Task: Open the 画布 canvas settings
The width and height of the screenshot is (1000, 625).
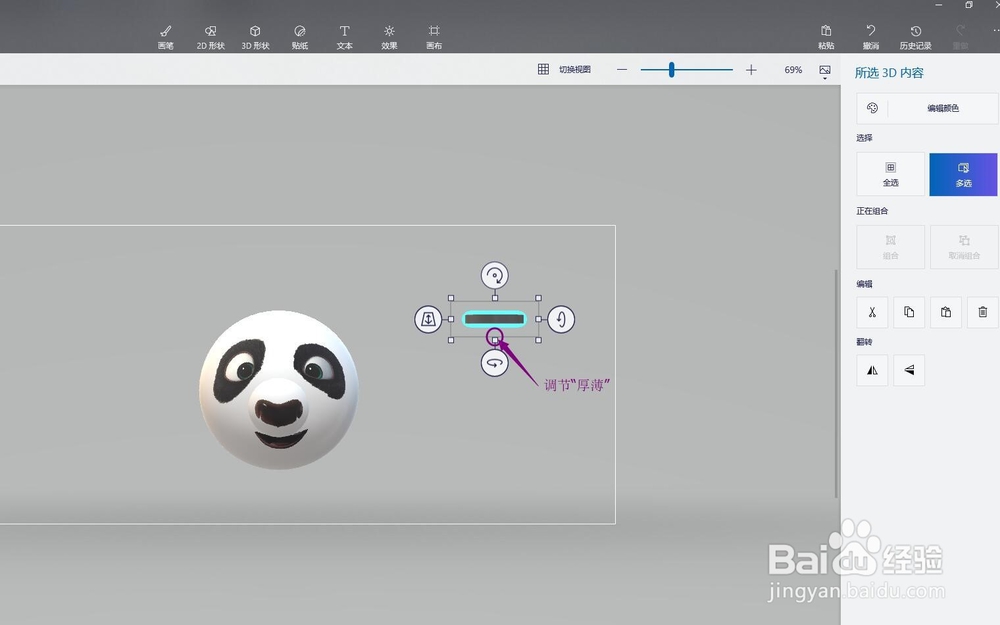Action: click(x=434, y=37)
